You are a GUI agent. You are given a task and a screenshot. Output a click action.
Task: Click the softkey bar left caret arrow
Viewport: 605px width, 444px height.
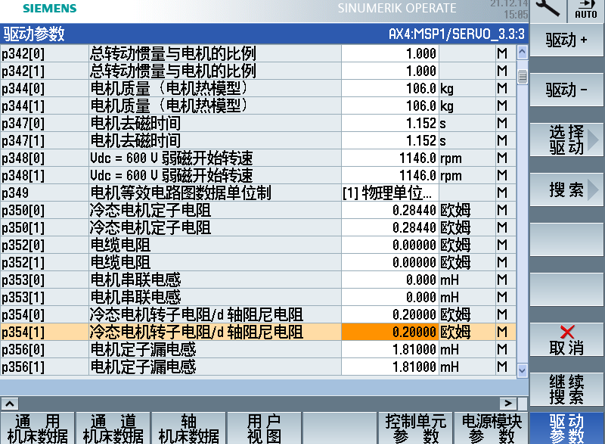coord(10,403)
